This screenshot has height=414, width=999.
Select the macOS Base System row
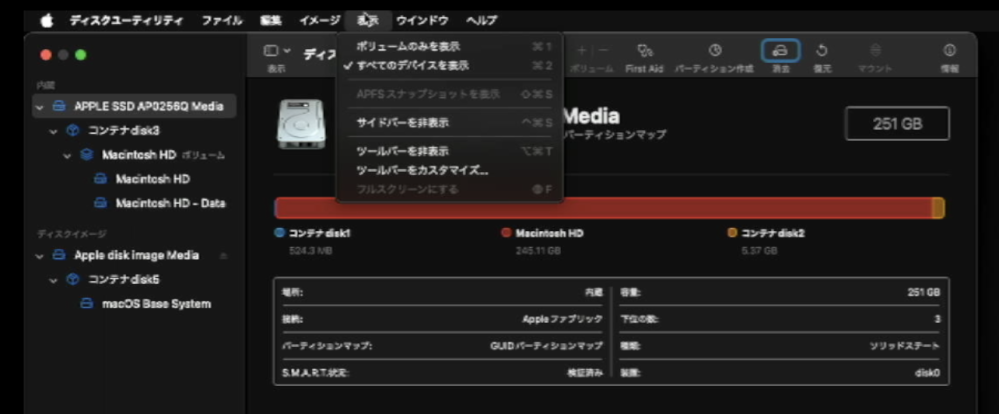pos(134,304)
